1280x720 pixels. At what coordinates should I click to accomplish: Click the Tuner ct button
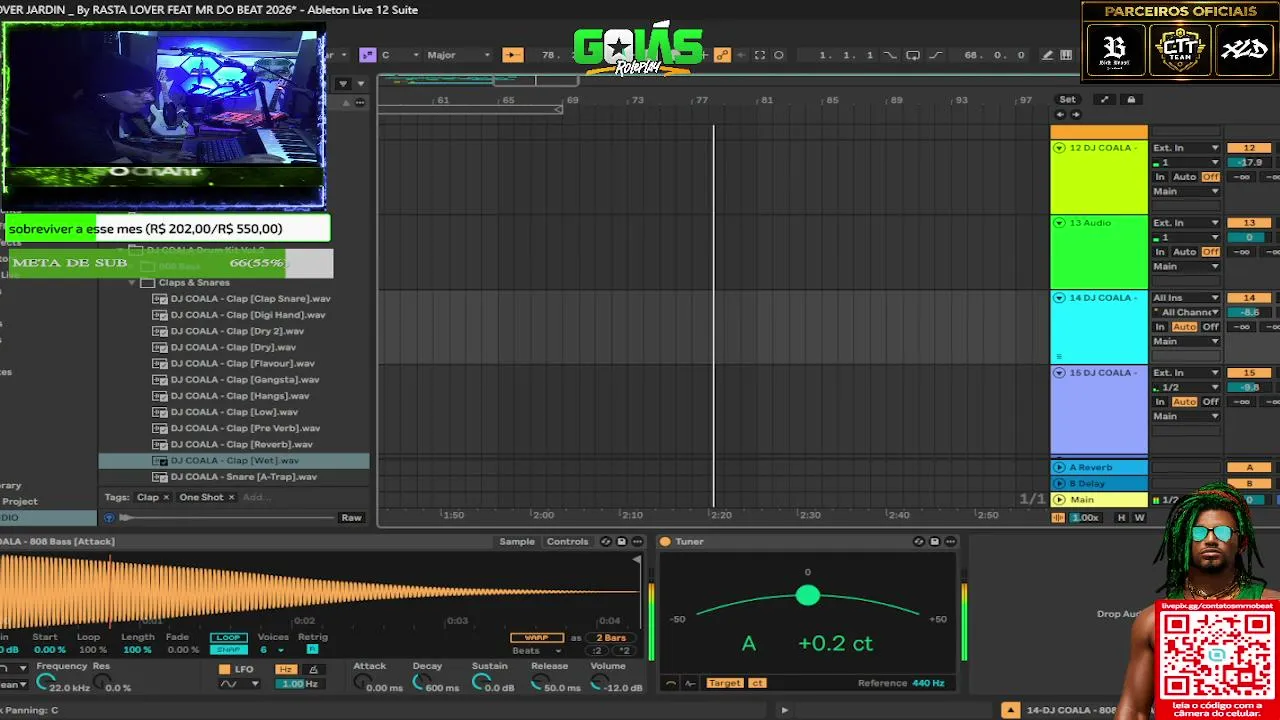click(x=757, y=683)
